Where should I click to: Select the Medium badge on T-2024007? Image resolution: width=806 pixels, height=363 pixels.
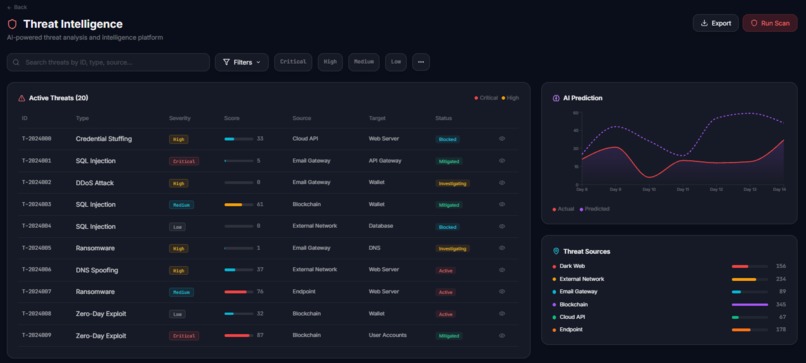[x=181, y=292]
